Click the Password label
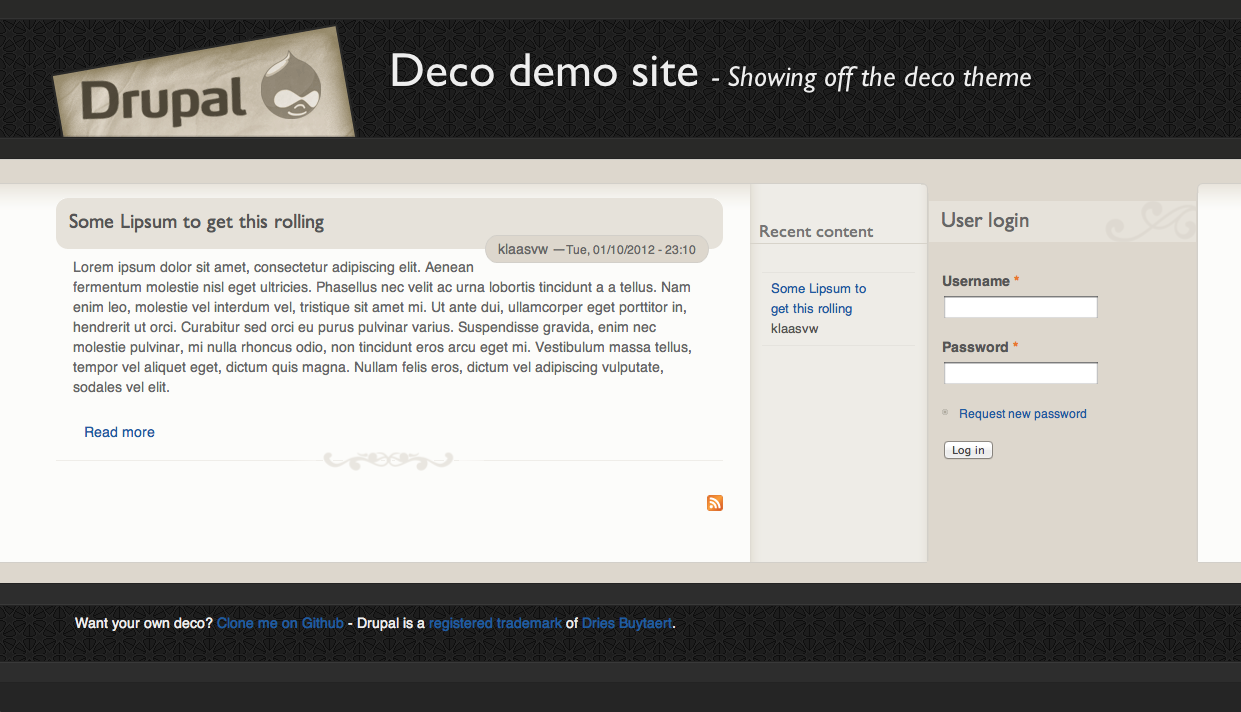1241x712 pixels. (x=975, y=347)
